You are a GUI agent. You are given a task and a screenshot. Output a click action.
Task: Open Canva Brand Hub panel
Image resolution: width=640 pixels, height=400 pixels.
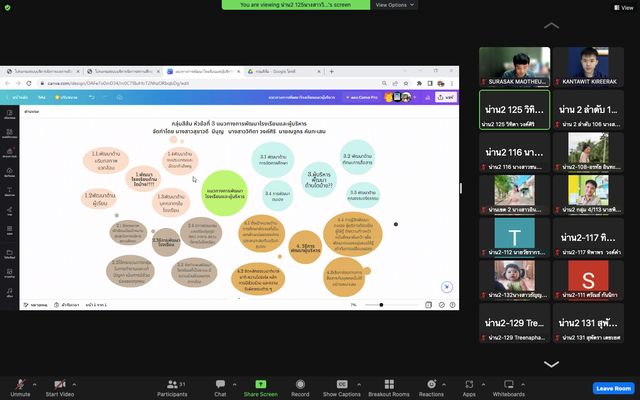click(9, 153)
